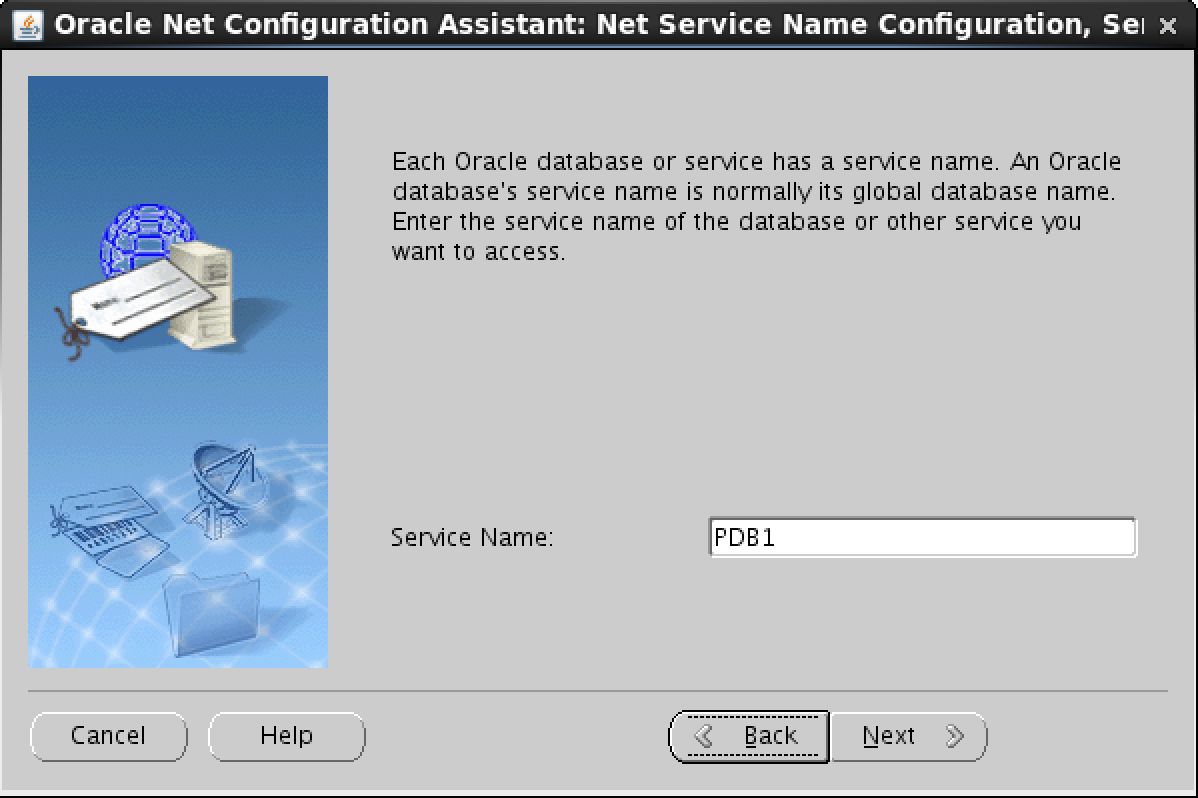This screenshot has height=798, width=1198.
Task: Click the translucent folder icon
Action: tap(212, 610)
